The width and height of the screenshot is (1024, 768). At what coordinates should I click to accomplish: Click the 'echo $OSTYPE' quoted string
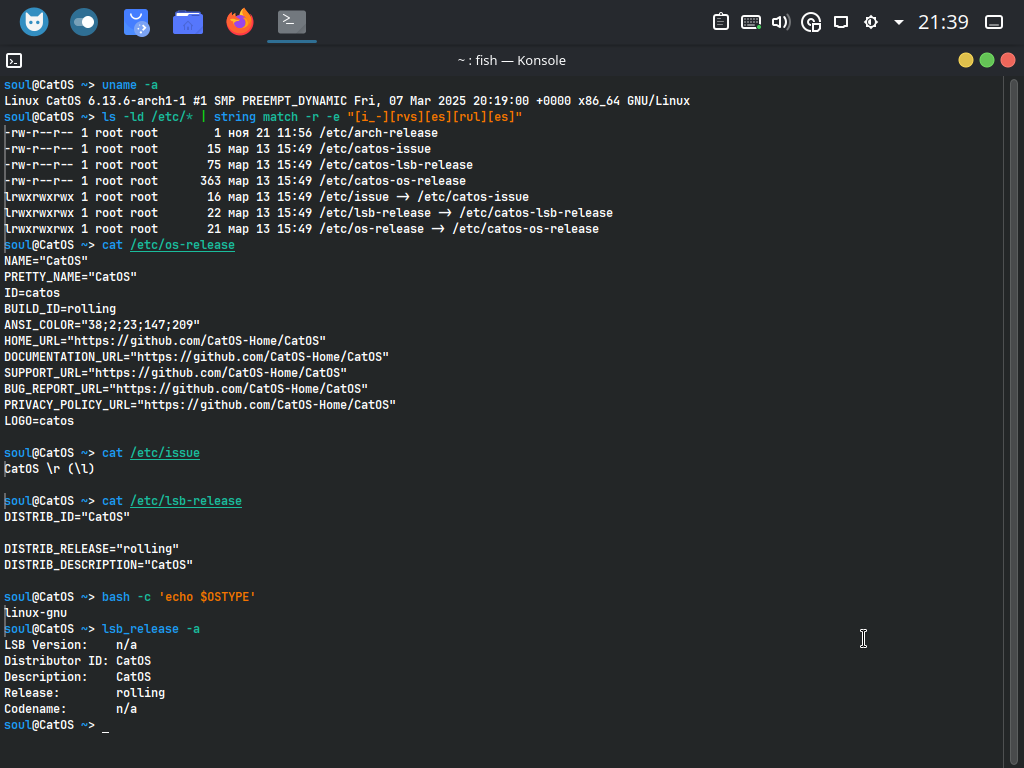[x=207, y=597]
